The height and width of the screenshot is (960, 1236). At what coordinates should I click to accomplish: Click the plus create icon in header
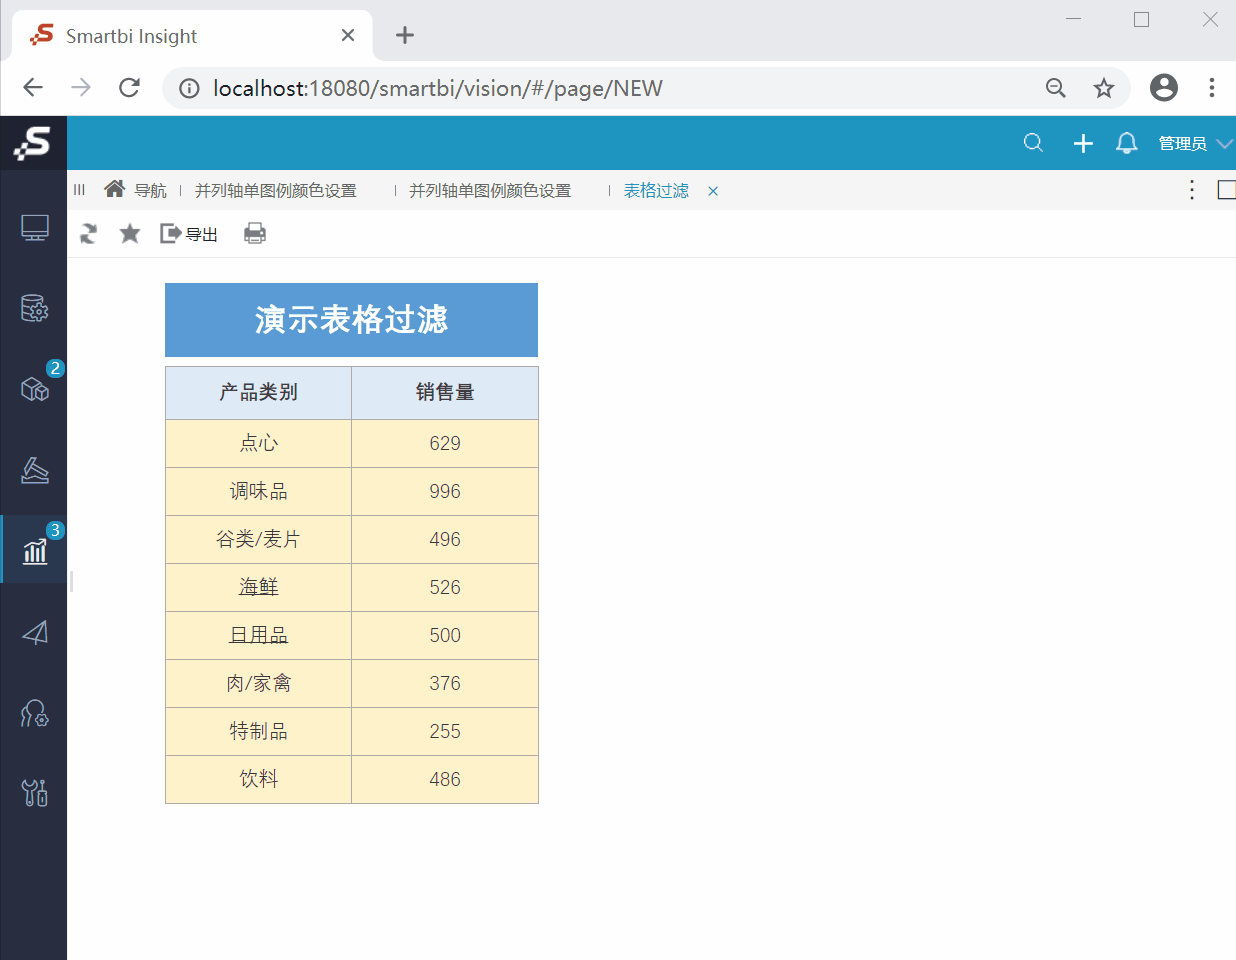tap(1083, 144)
